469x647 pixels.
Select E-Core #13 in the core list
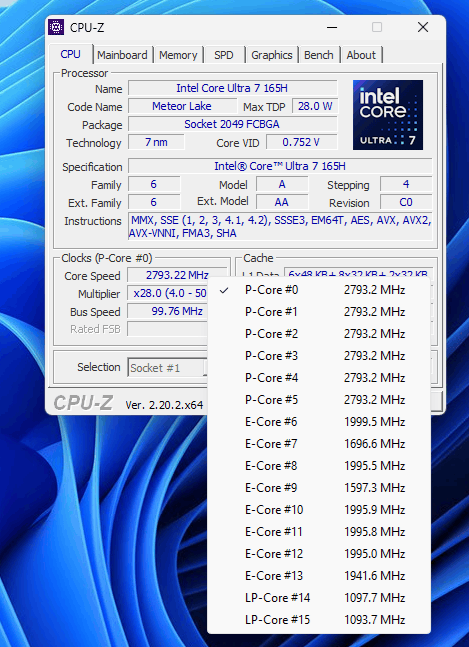click(x=319, y=576)
